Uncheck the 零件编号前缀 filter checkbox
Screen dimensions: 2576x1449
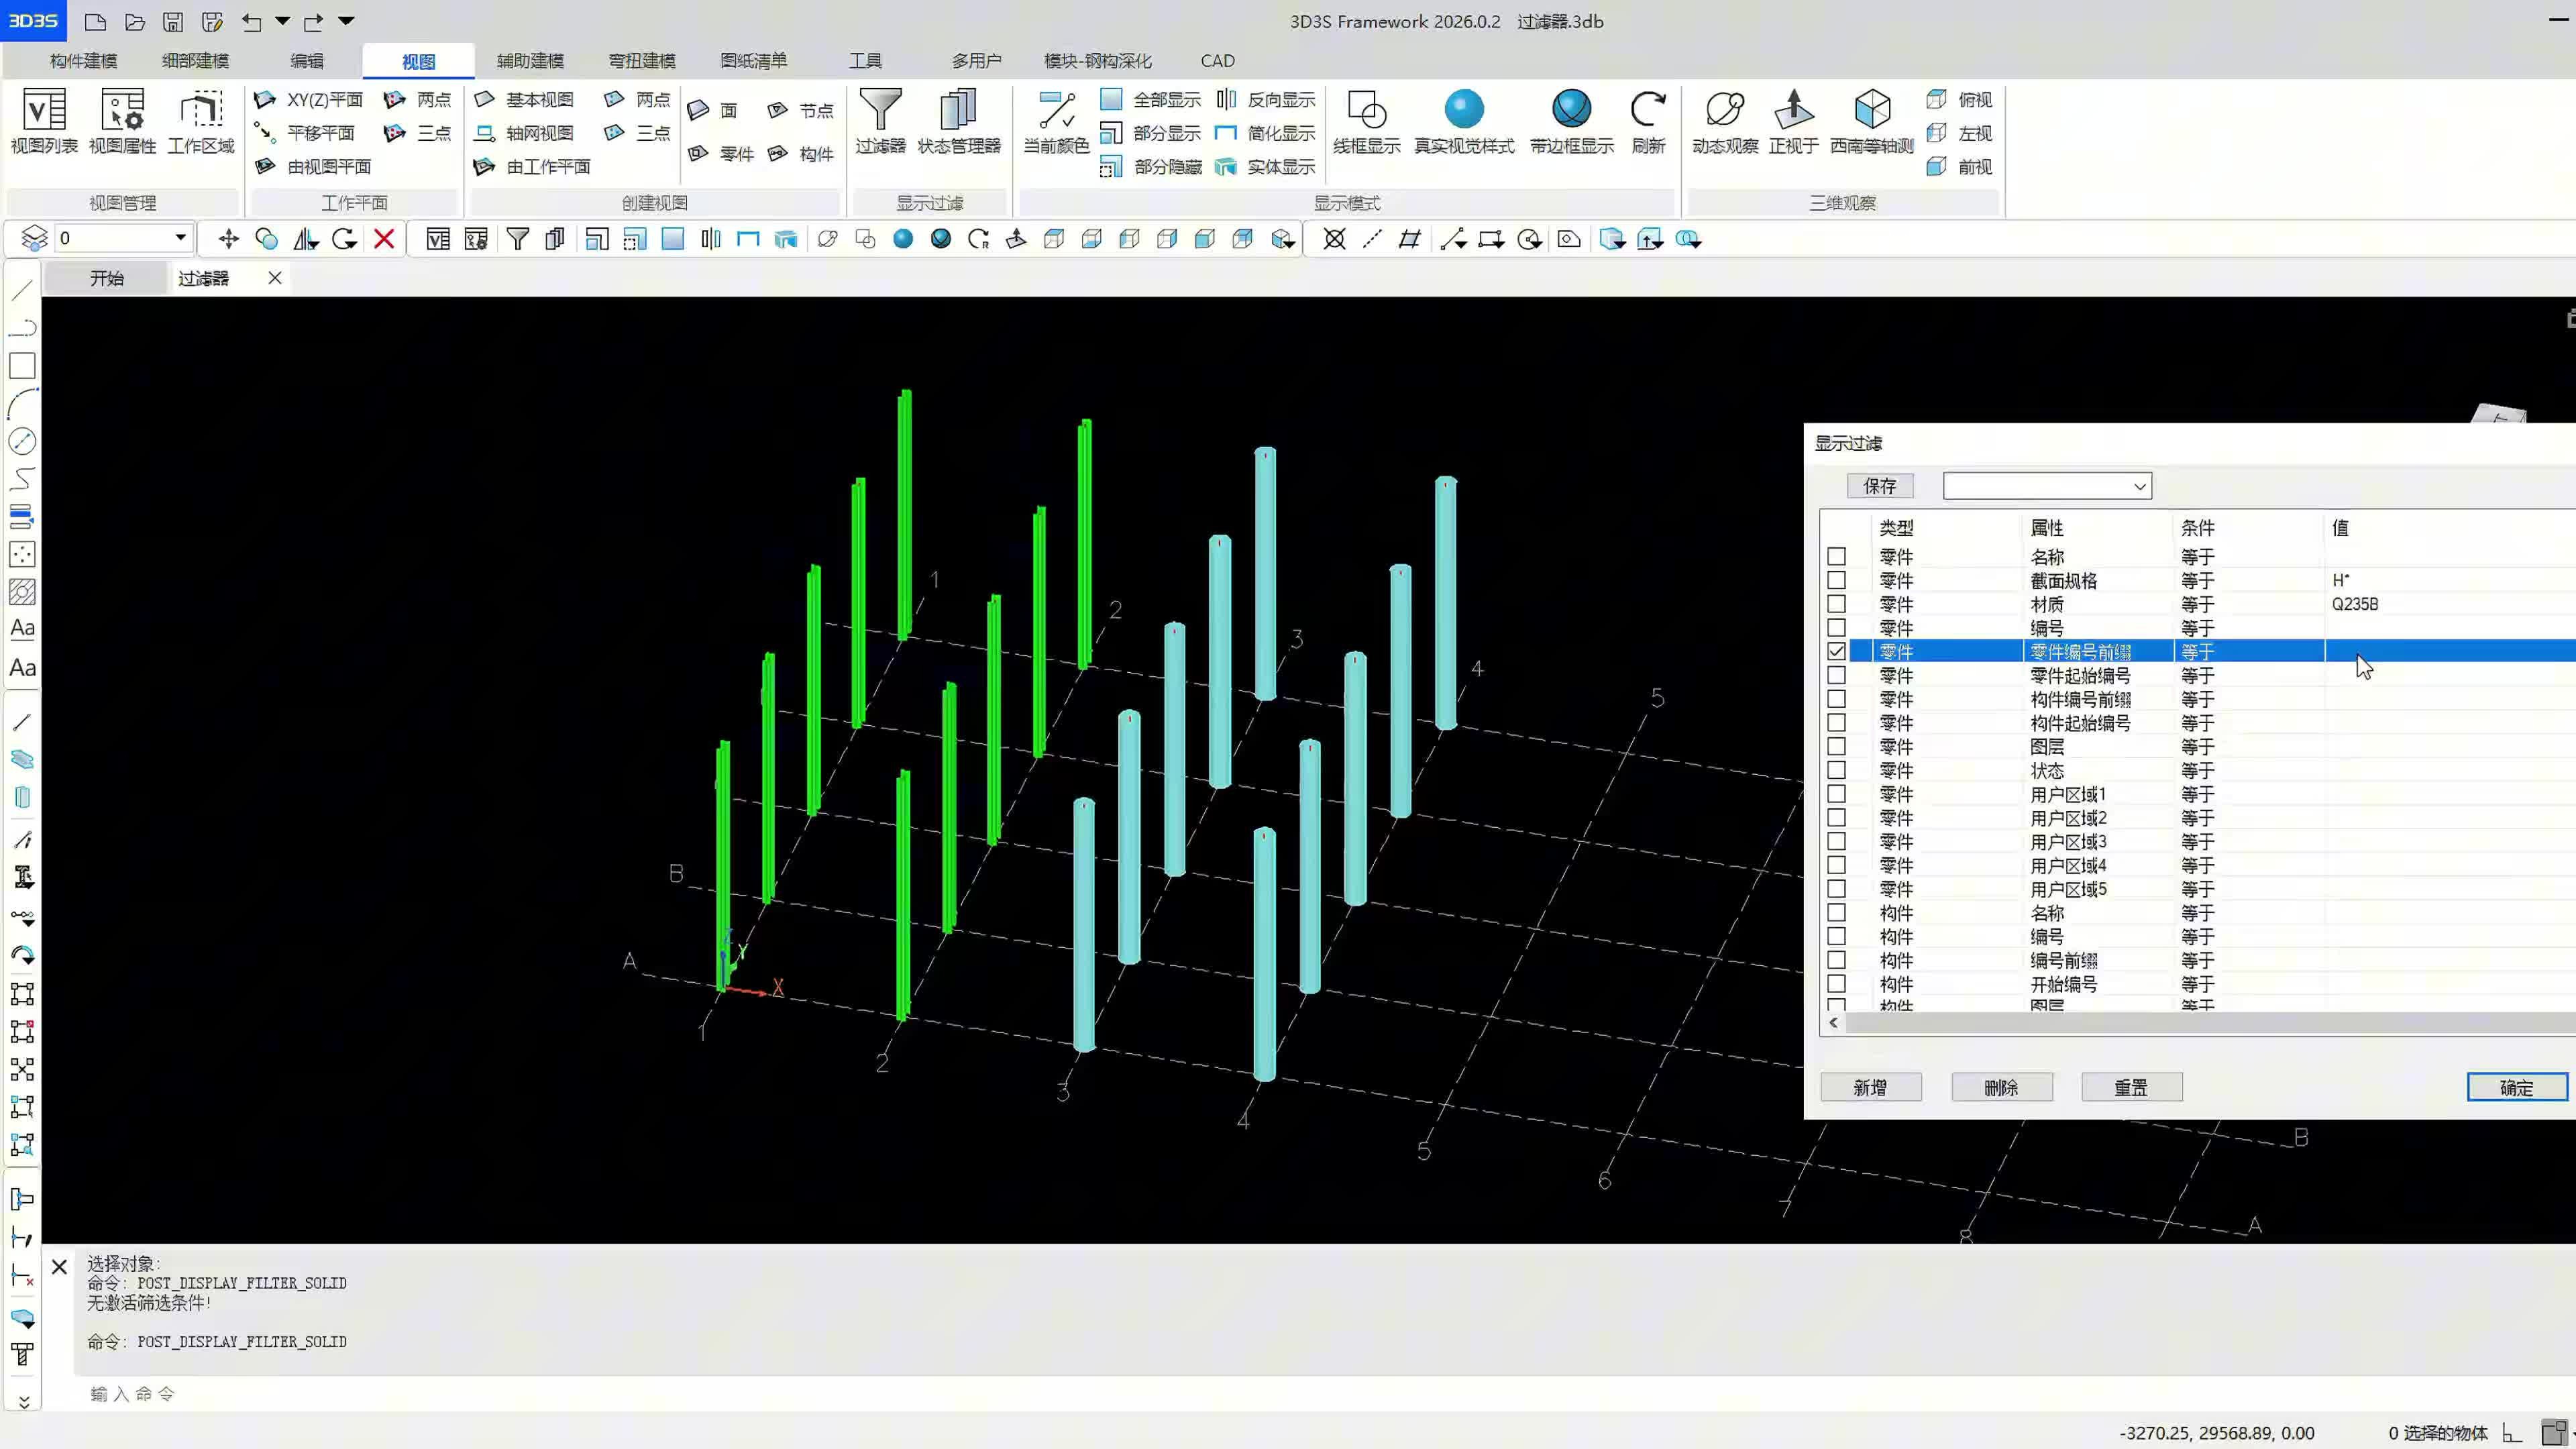1836,651
